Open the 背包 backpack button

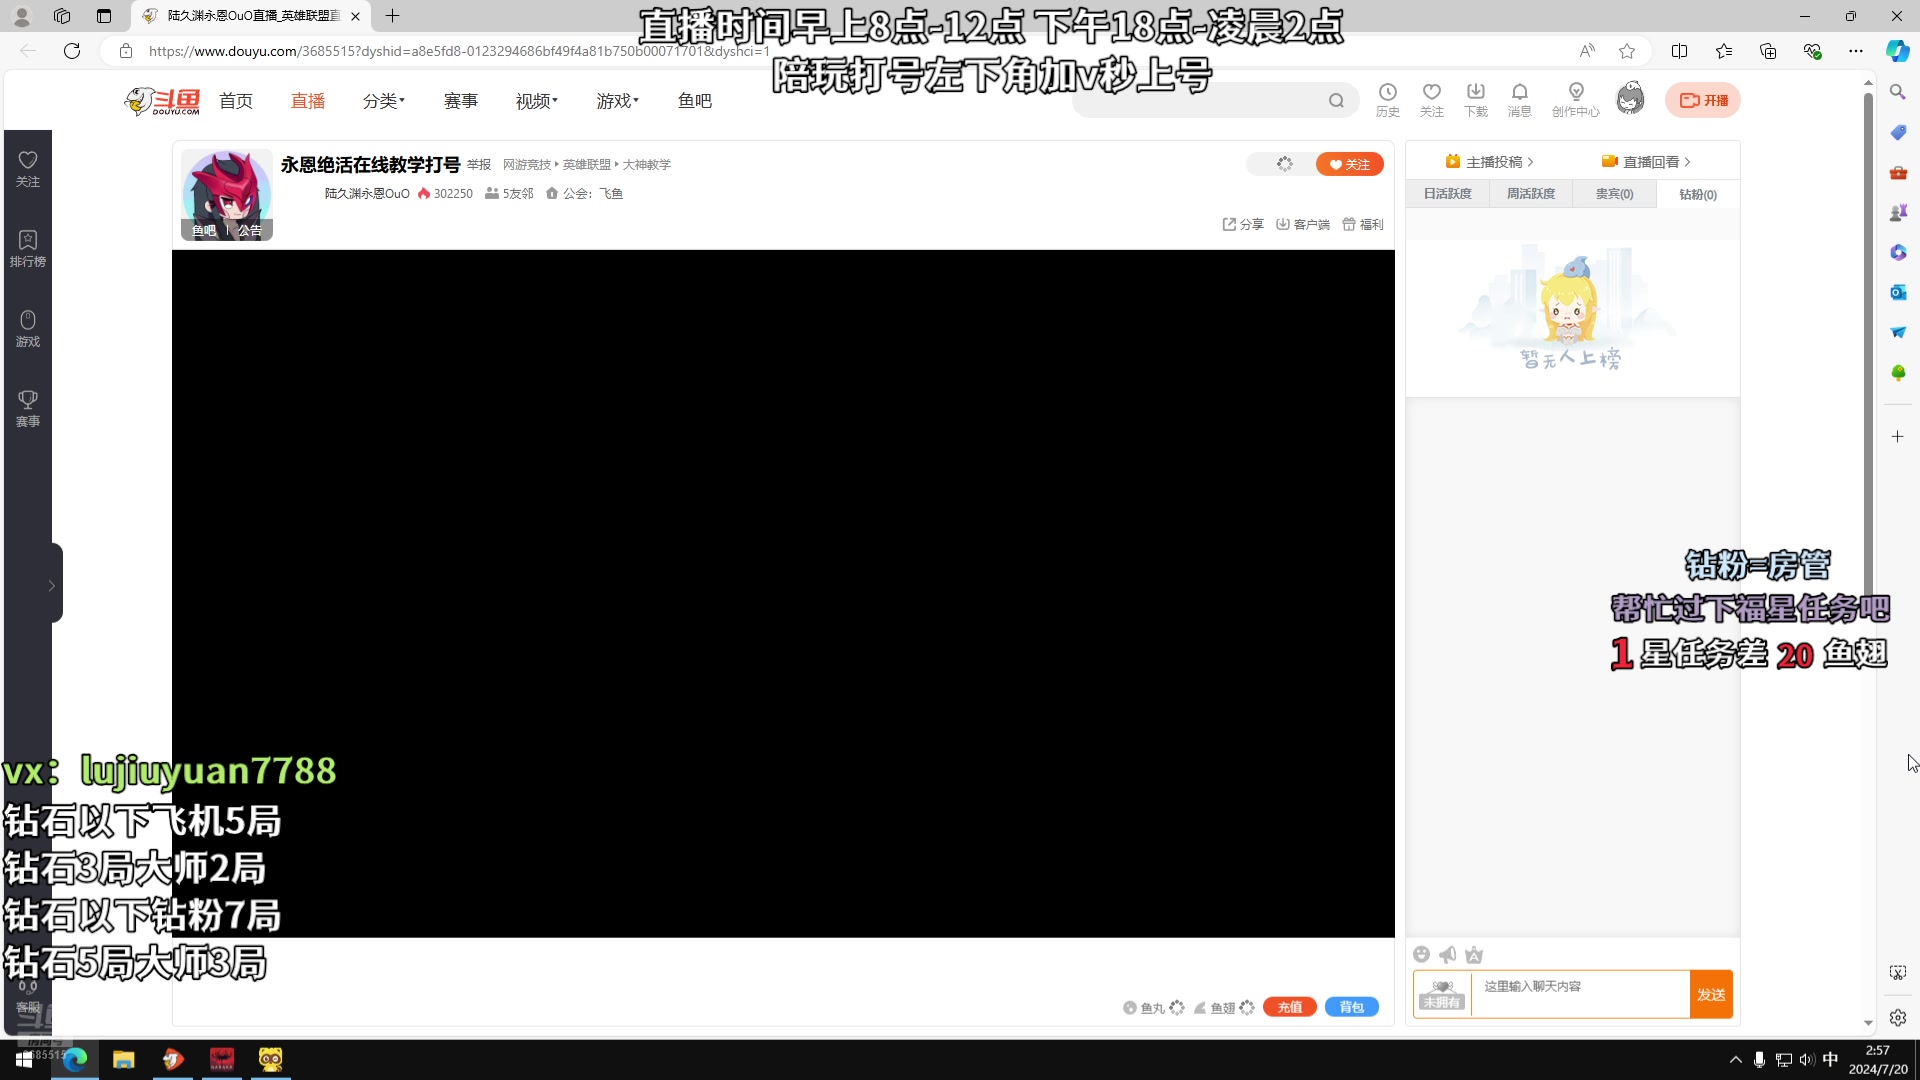coord(1352,1007)
